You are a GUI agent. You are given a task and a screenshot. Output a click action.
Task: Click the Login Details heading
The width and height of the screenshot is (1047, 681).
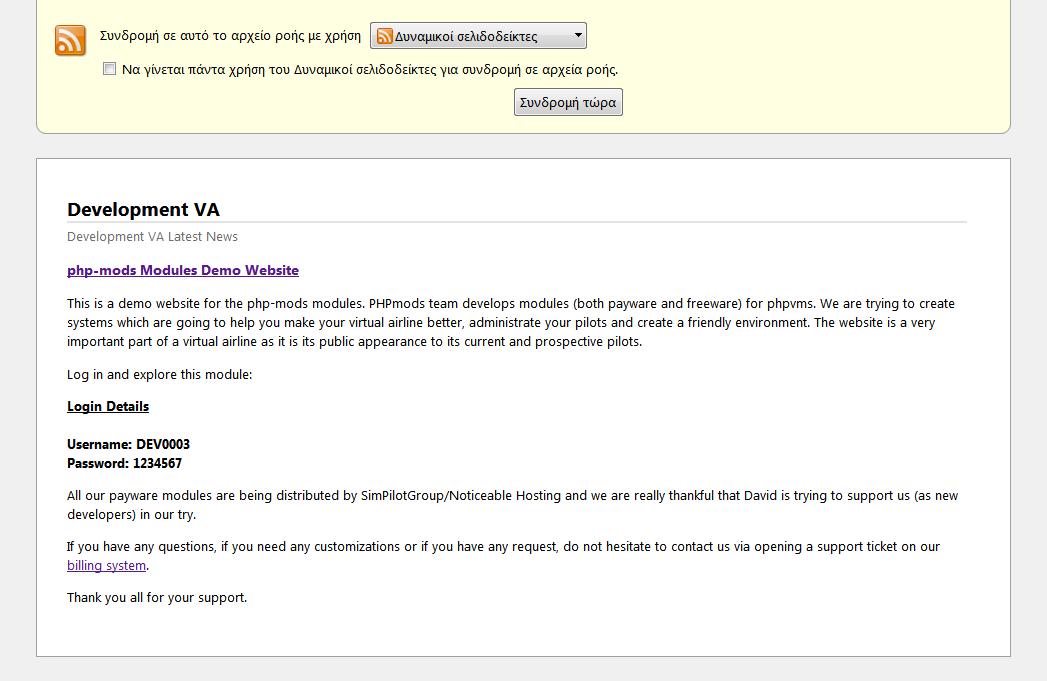click(108, 407)
